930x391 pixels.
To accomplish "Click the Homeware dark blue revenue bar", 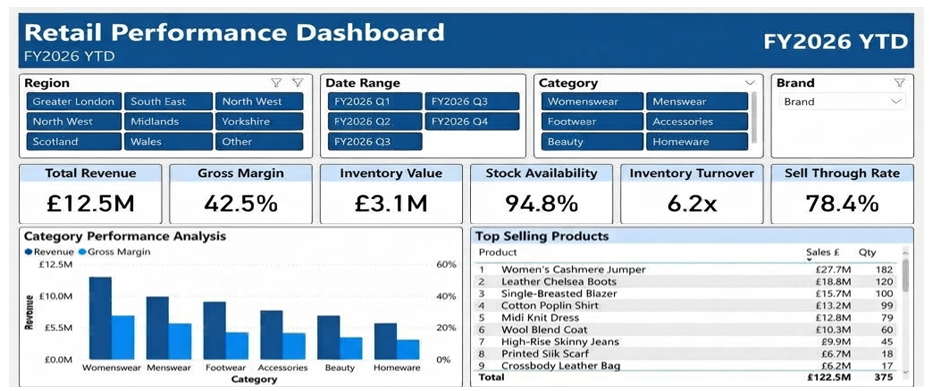I will coord(386,341).
